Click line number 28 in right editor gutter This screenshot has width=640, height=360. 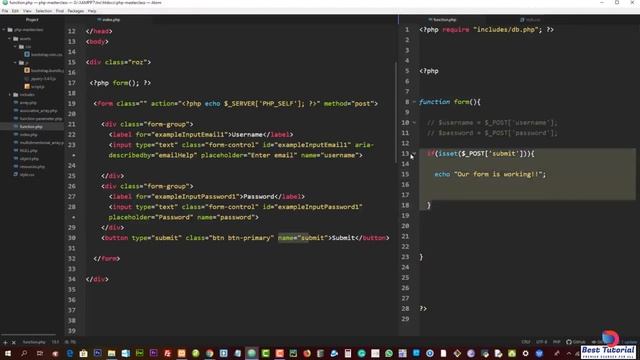click(x=405, y=309)
